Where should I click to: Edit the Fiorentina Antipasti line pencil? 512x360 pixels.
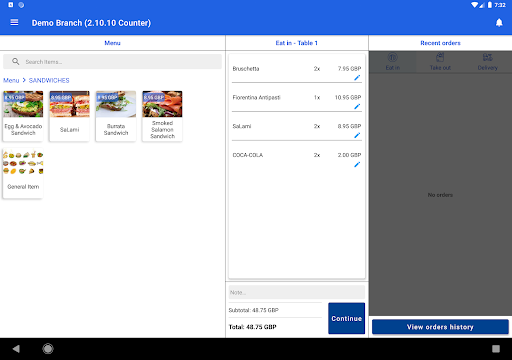tap(357, 107)
